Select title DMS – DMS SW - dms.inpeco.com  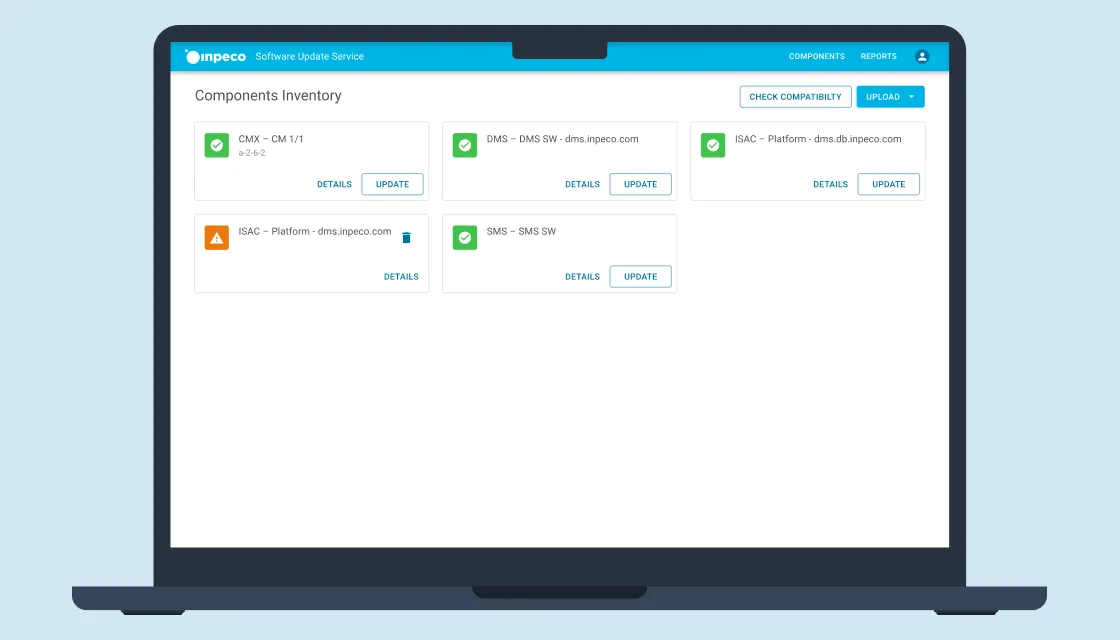562,139
